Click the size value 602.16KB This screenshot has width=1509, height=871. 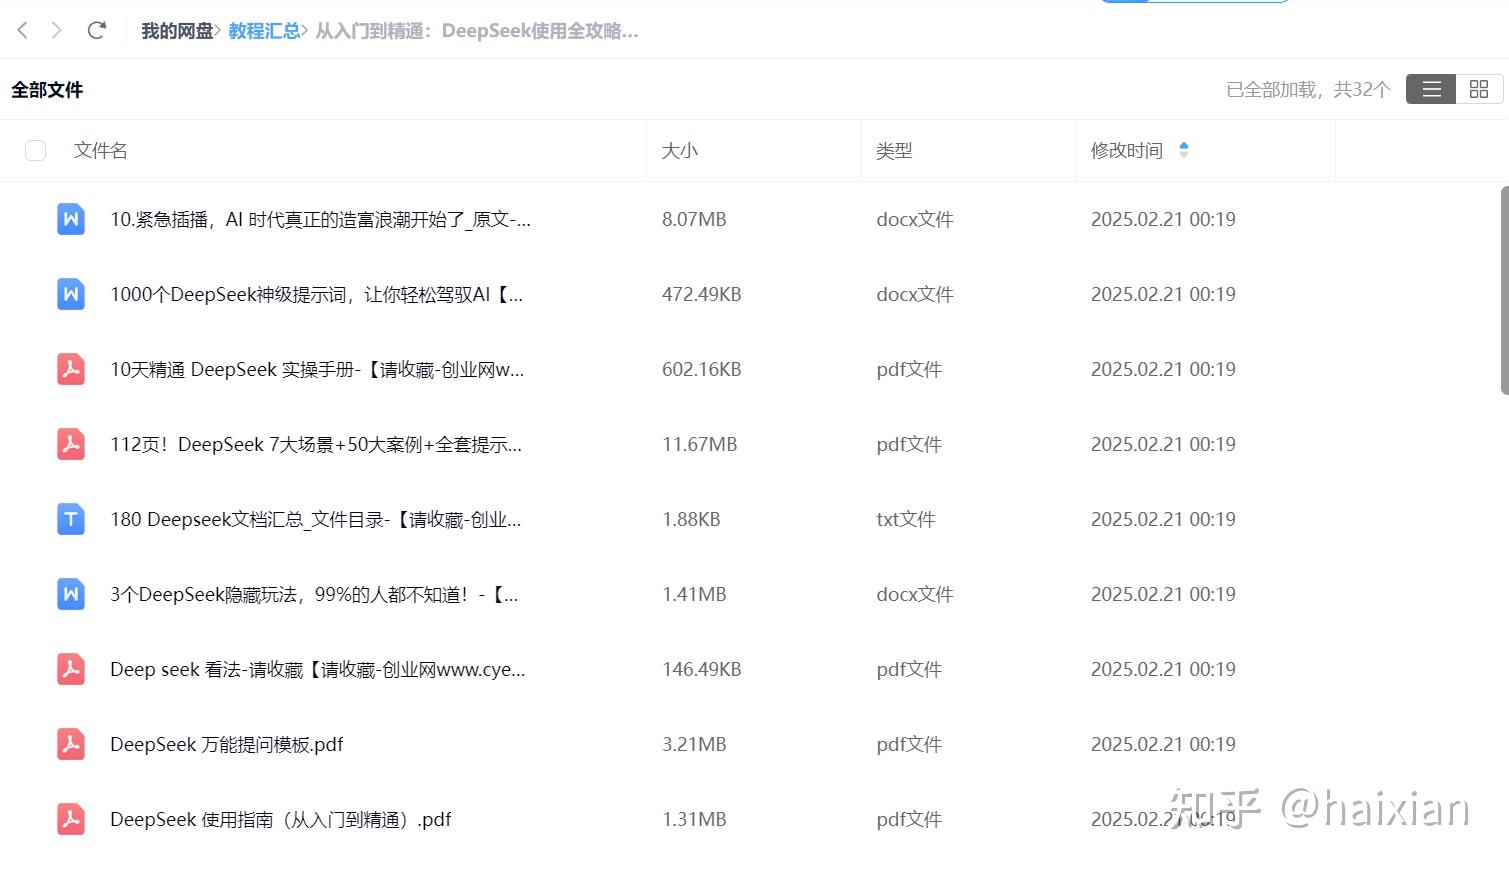pyautogui.click(x=702, y=369)
